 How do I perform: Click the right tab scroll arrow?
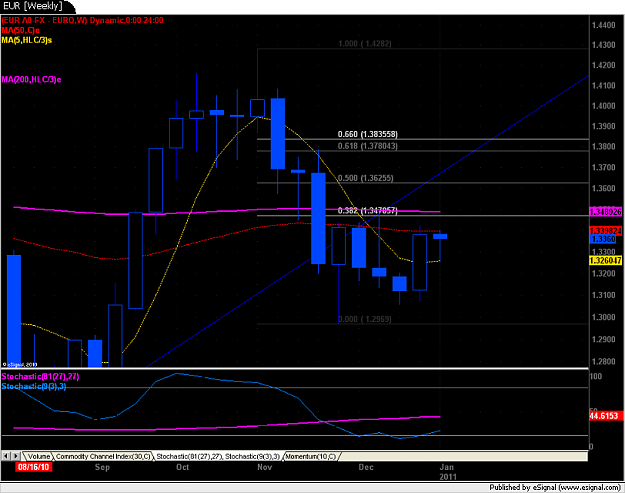point(15,456)
